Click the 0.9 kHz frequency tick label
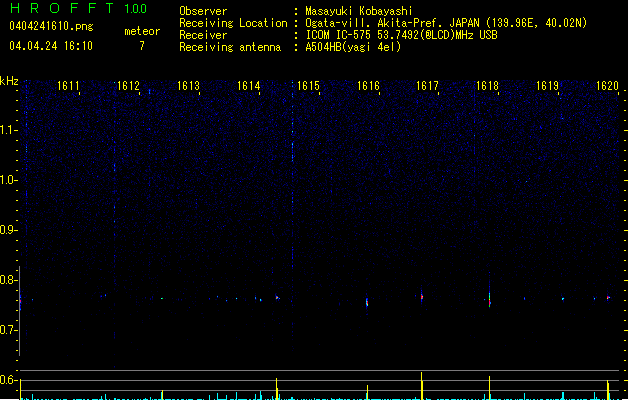This screenshot has width=629, height=400. click(x=8, y=230)
